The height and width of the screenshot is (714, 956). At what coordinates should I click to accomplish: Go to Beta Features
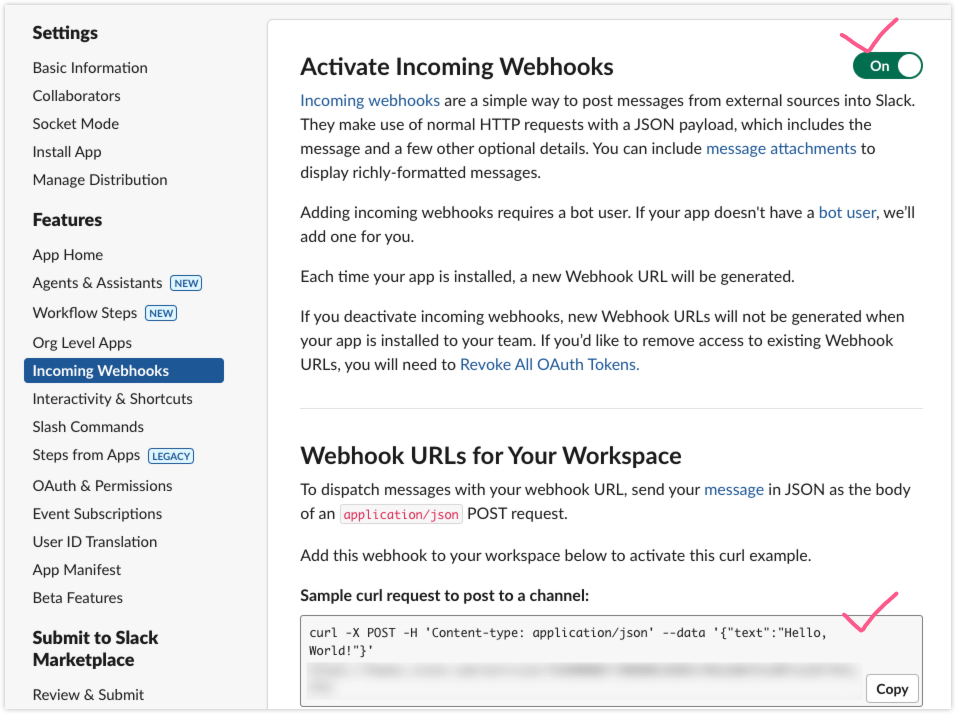78,598
